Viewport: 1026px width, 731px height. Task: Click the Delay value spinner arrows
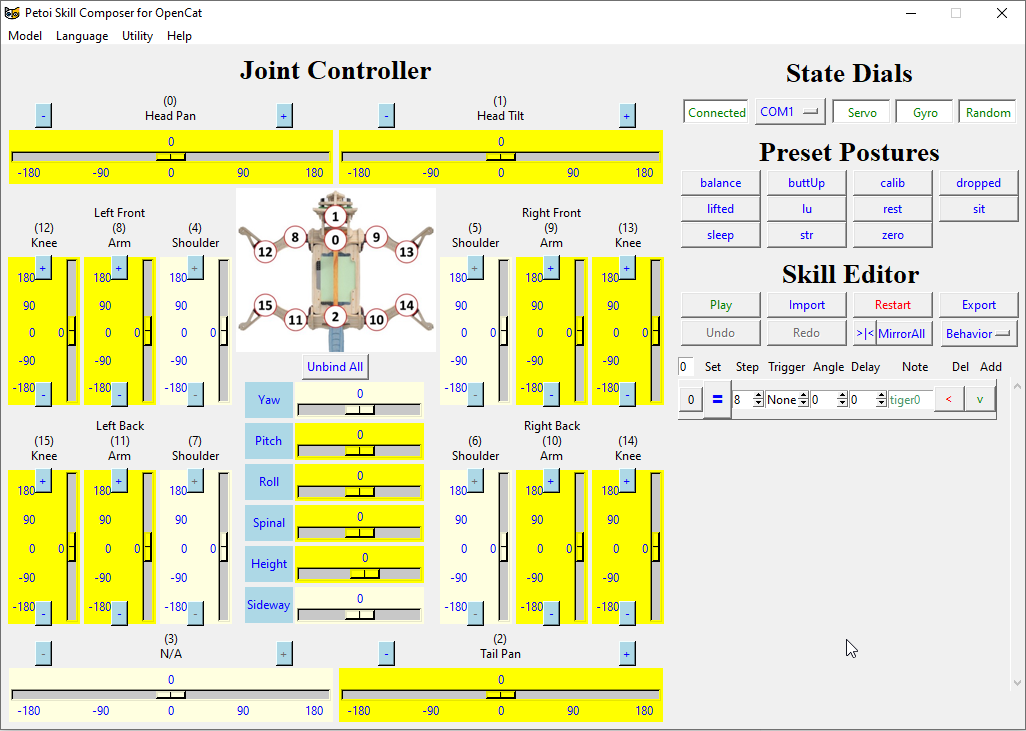point(881,399)
